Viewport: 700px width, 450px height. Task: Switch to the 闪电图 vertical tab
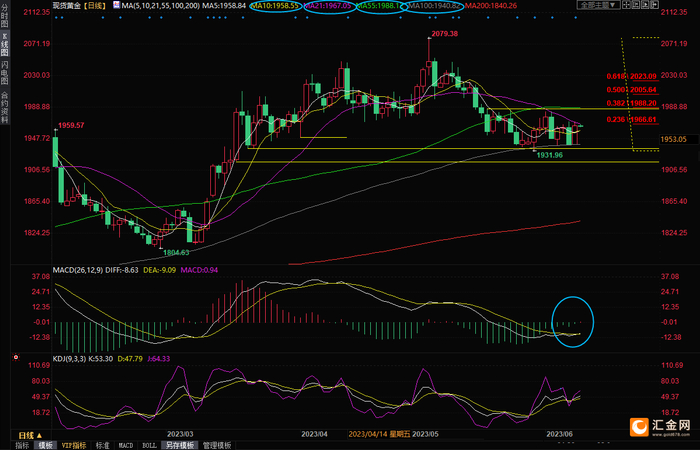coord(4,73)
